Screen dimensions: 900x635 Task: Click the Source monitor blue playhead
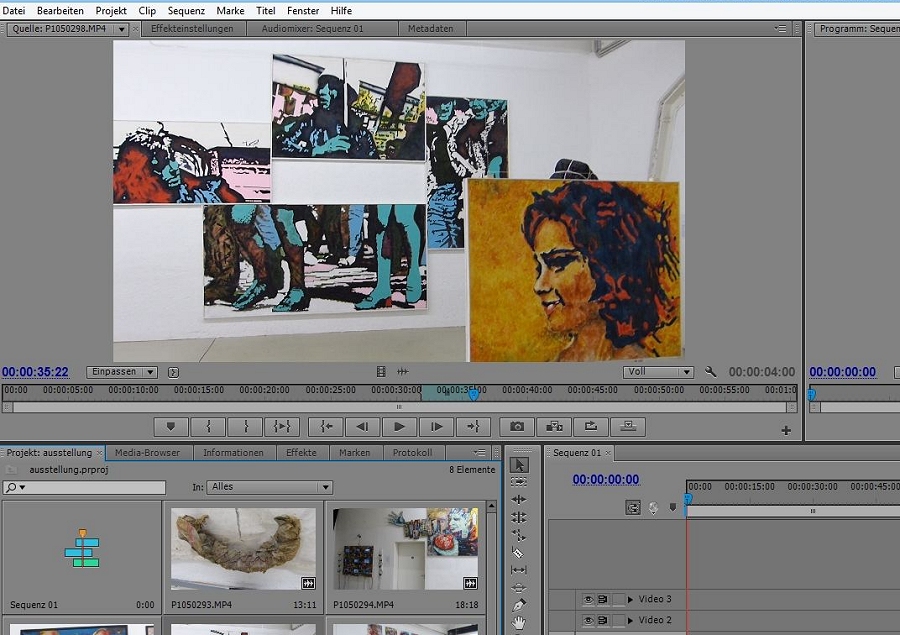pyautogui.click(x=474, y=394)
